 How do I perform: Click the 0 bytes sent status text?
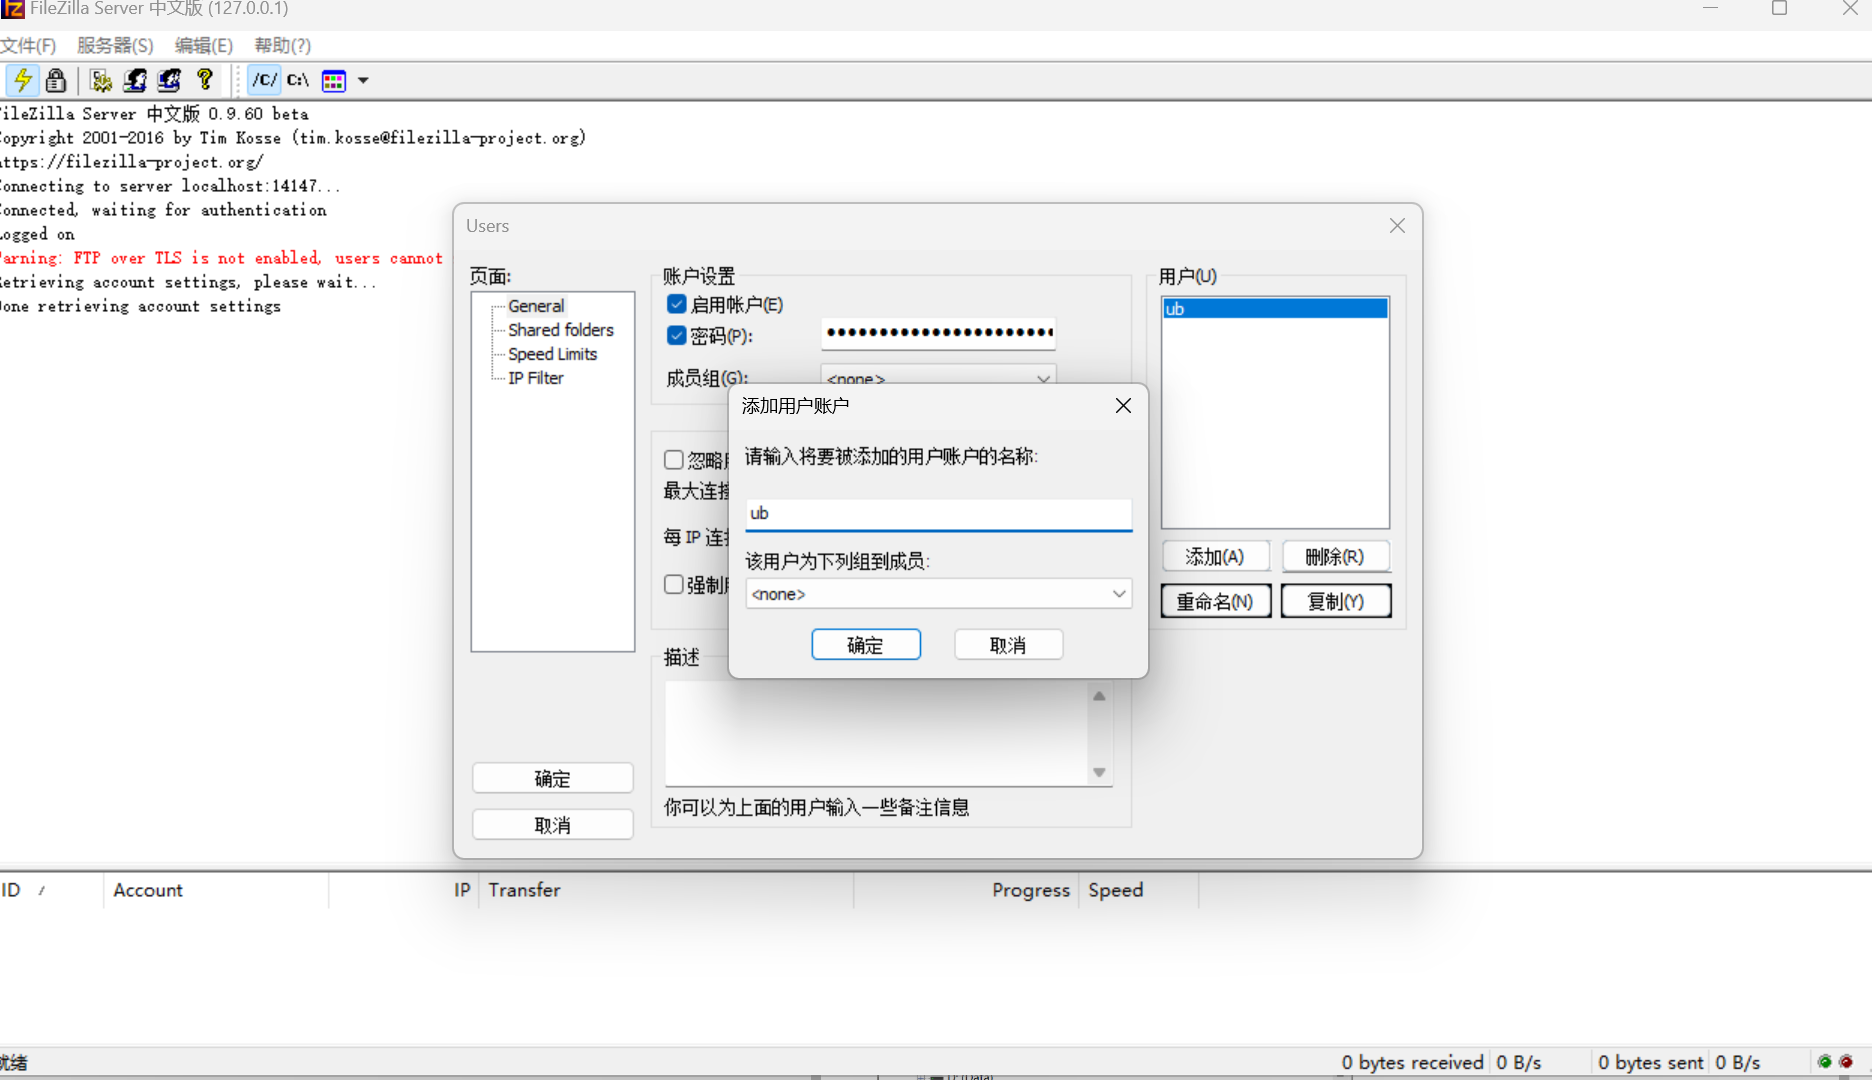[1650, 1063]
